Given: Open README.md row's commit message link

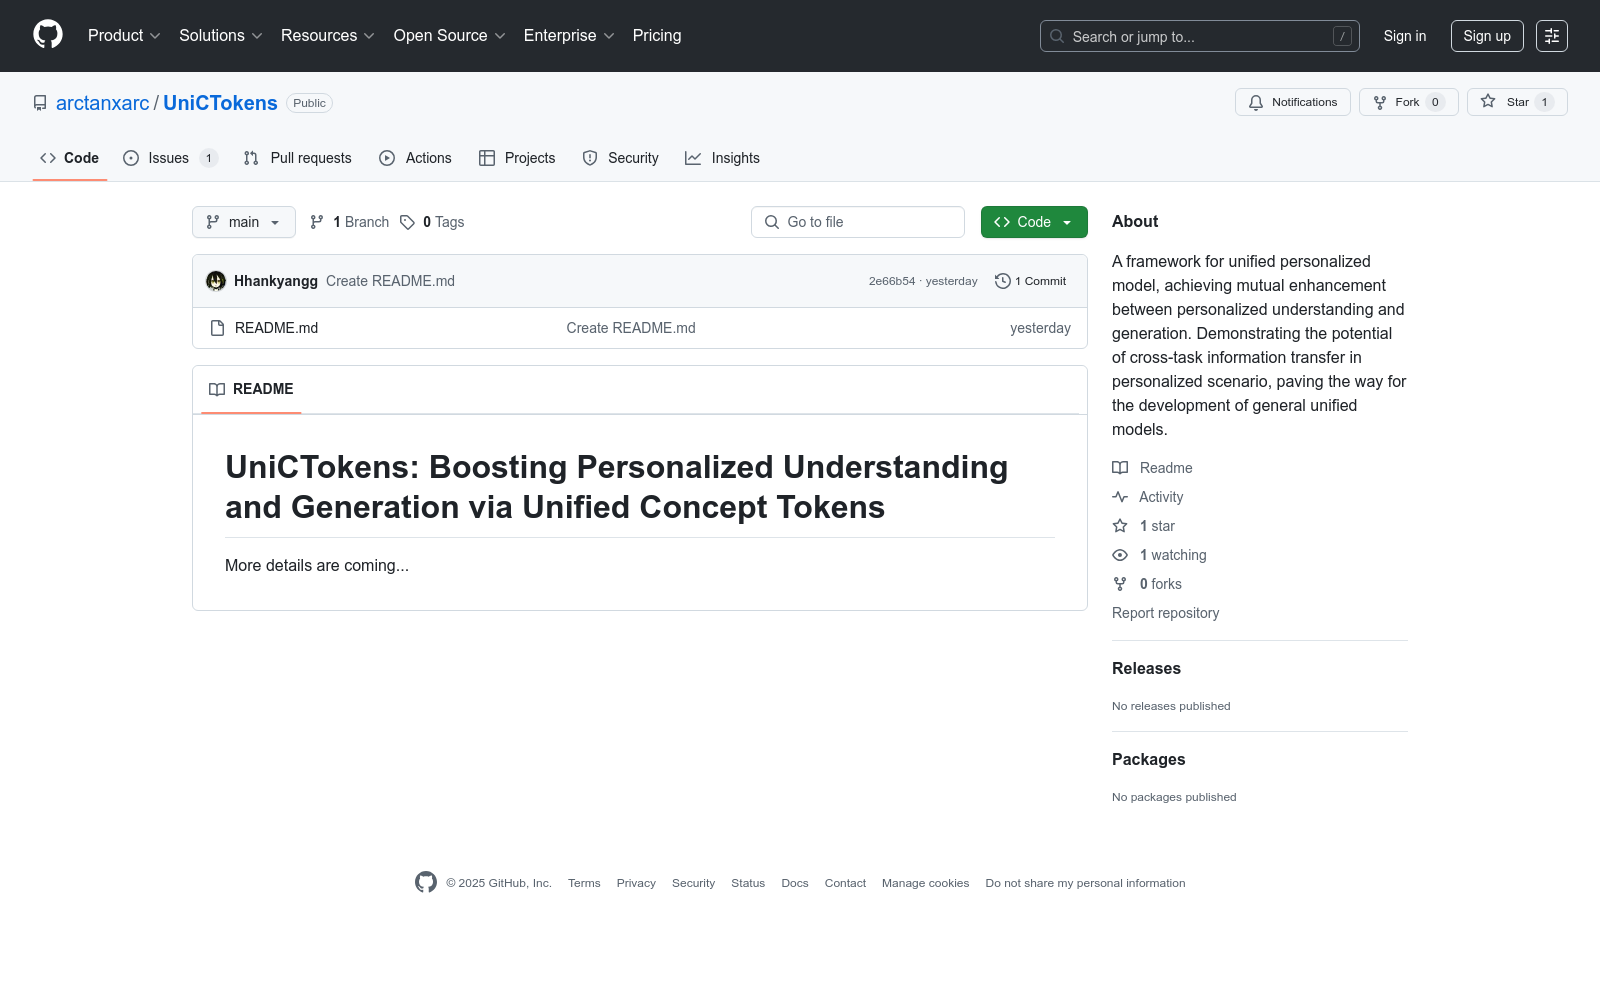Looking at the screenshot, I should coord(631,328).
